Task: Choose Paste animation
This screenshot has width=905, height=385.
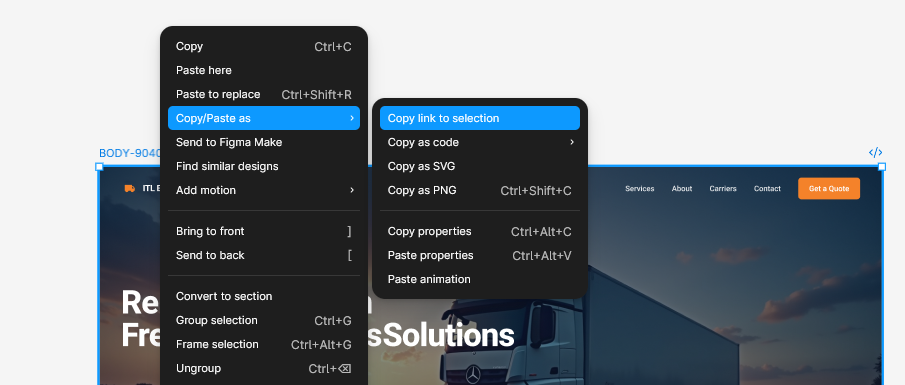Action: pos(480,279)
